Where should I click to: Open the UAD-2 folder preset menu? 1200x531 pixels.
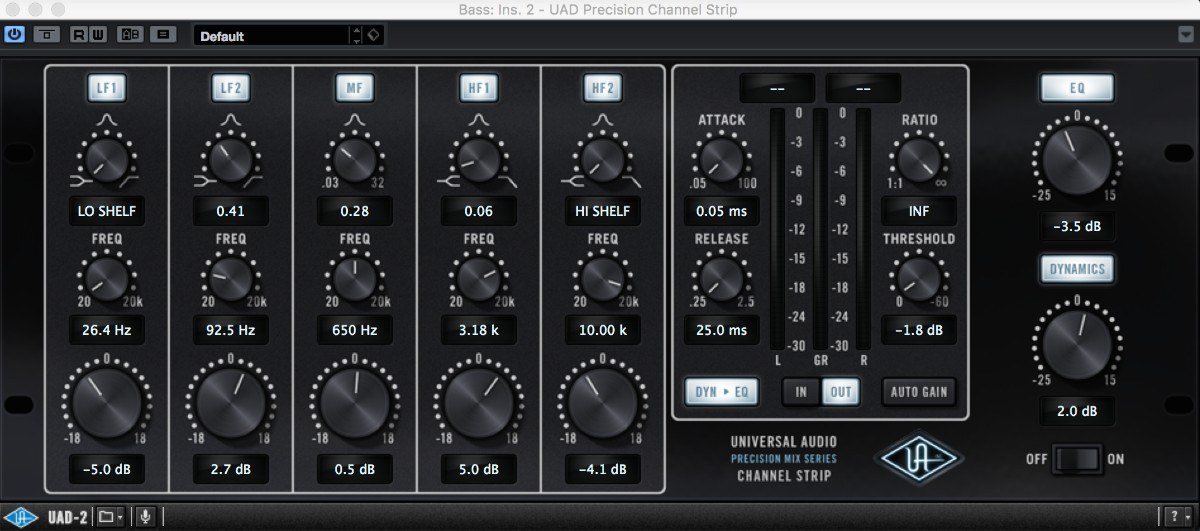point(110,517)
